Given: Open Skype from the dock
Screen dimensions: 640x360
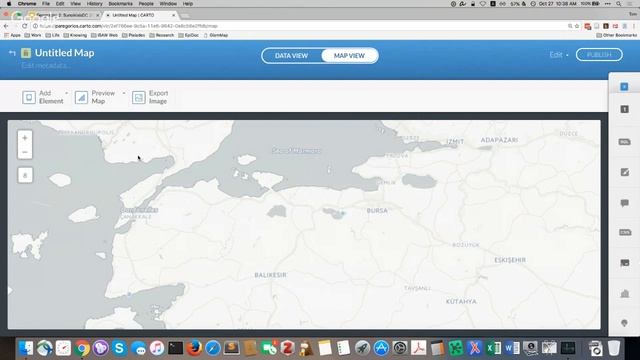Looking at the screenshot, I should [119, 348].
